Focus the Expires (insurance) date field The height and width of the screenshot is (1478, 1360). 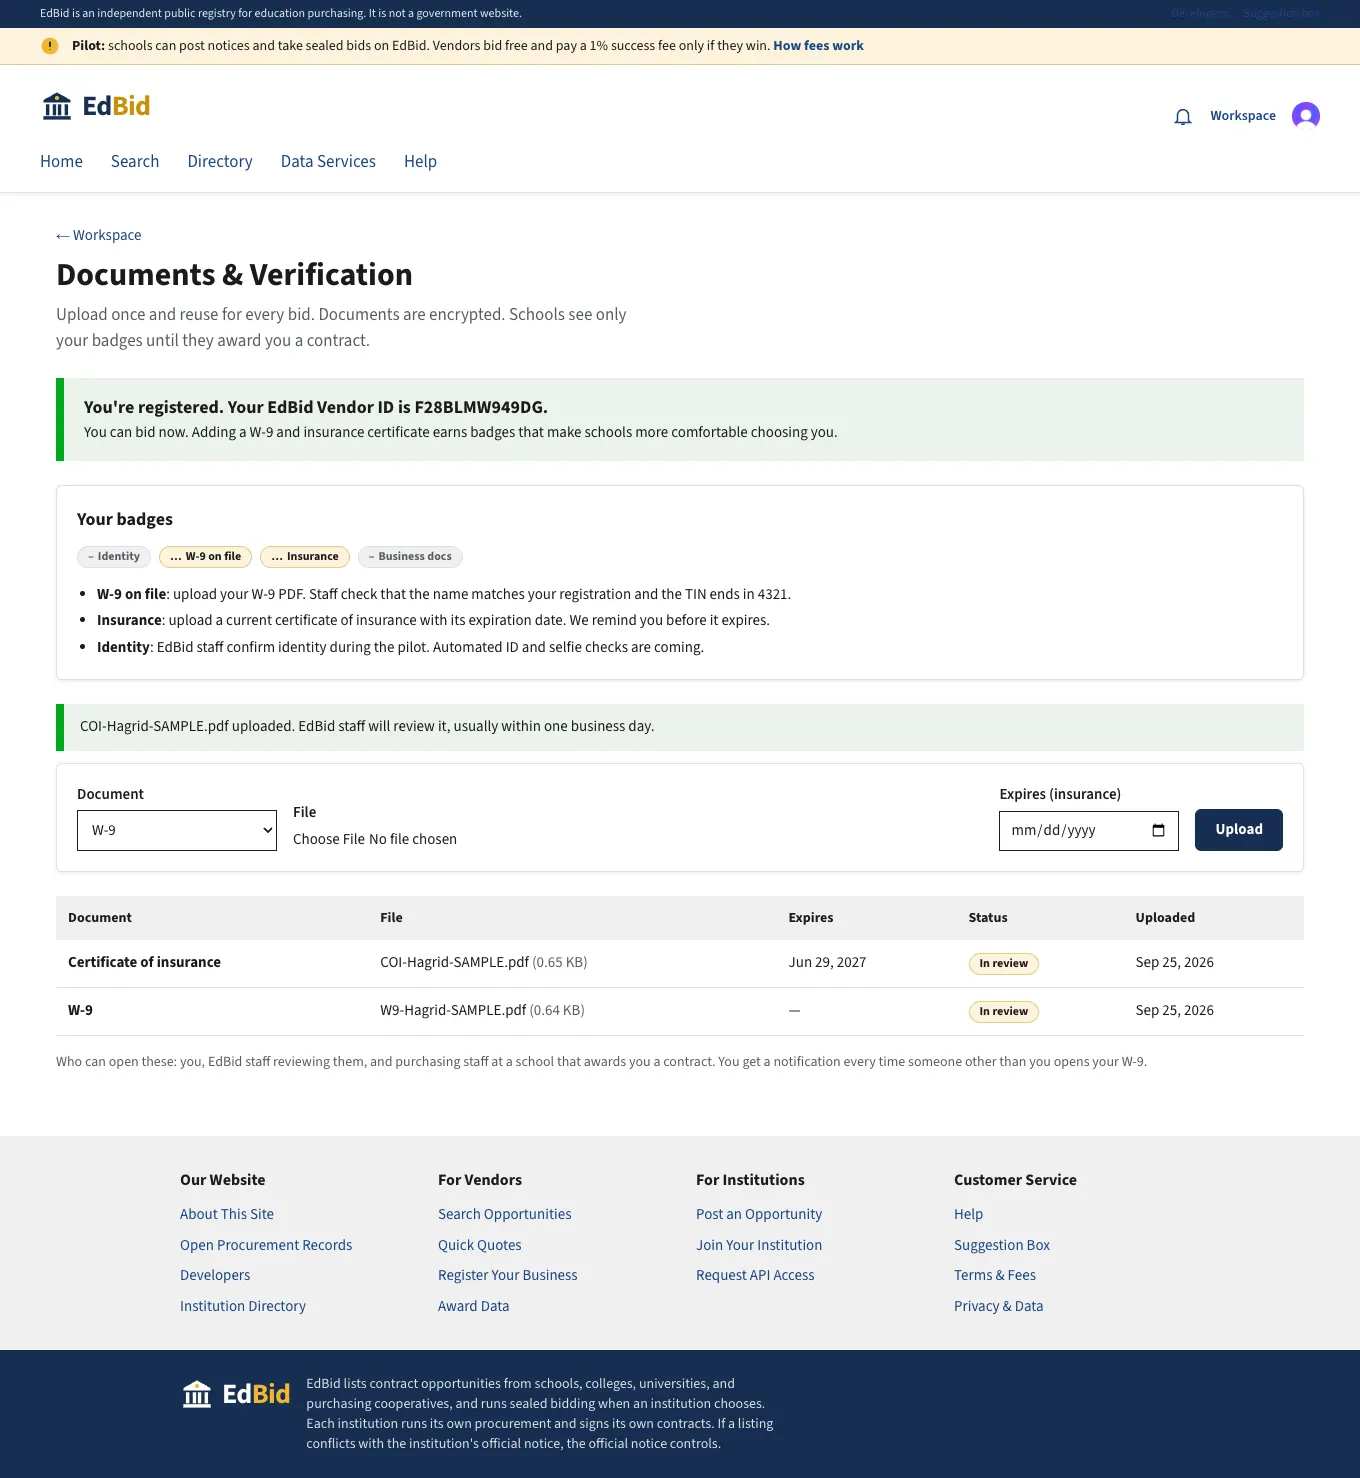[x=1089, y=831]
